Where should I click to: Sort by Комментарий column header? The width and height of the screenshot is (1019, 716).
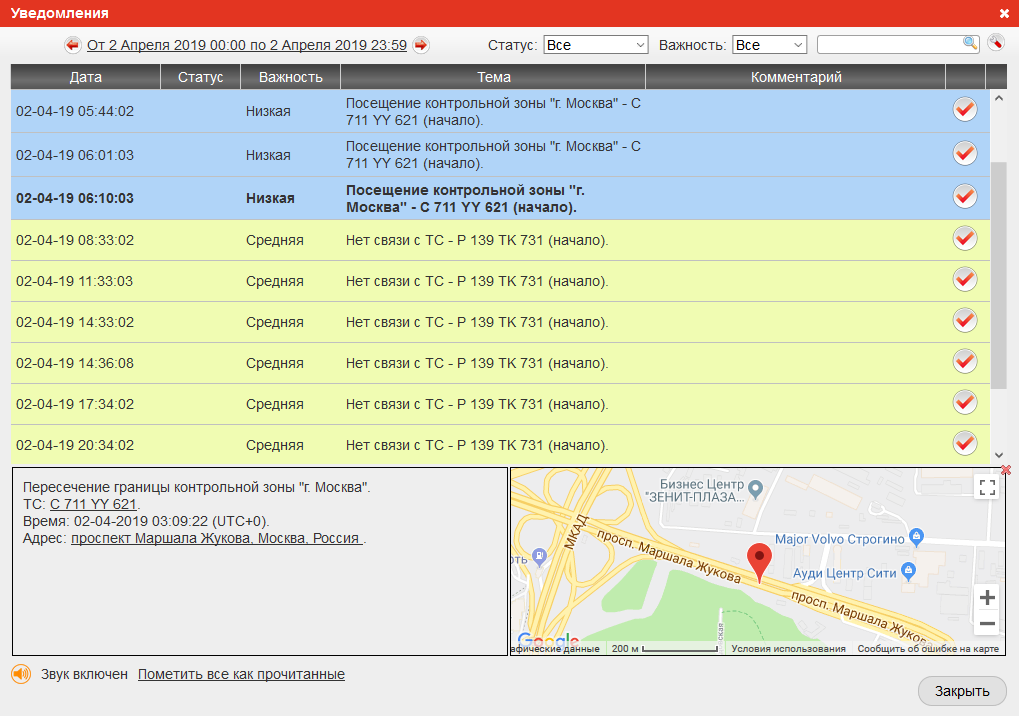click(x=795, y=77)
